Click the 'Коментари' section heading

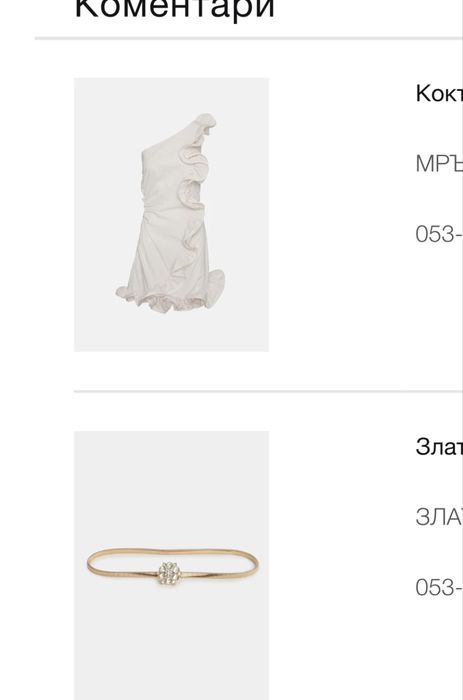coord(175,9)
